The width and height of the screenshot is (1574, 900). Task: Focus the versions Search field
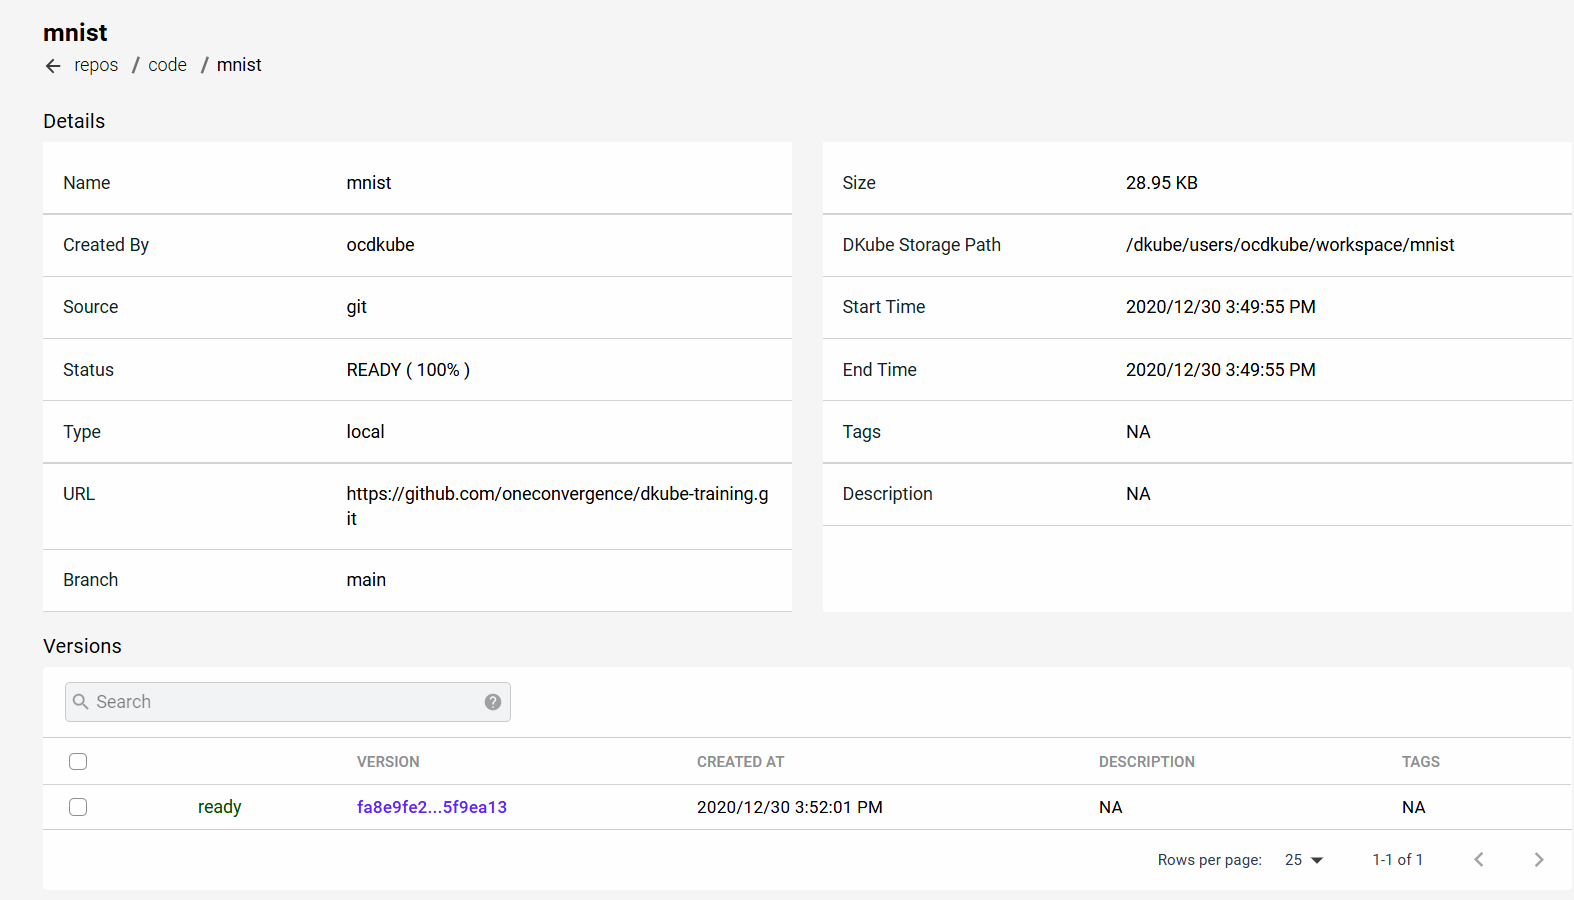click(288, 702)
